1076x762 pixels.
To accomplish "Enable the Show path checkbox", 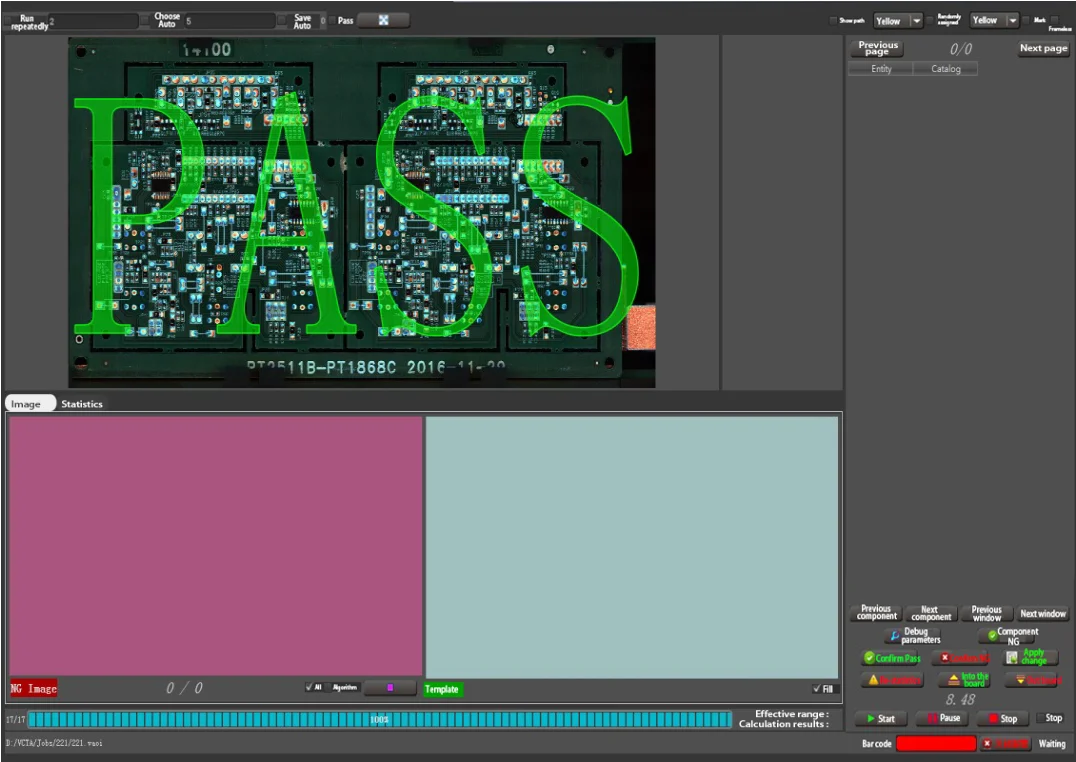I will pos(833,20).
